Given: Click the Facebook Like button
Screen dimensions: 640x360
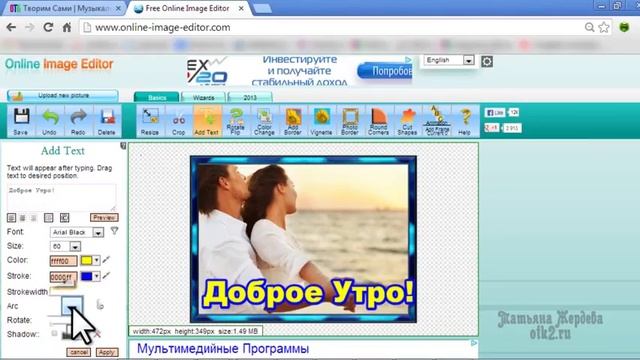Looking at the screenshot, I should [x=495, y=113].
